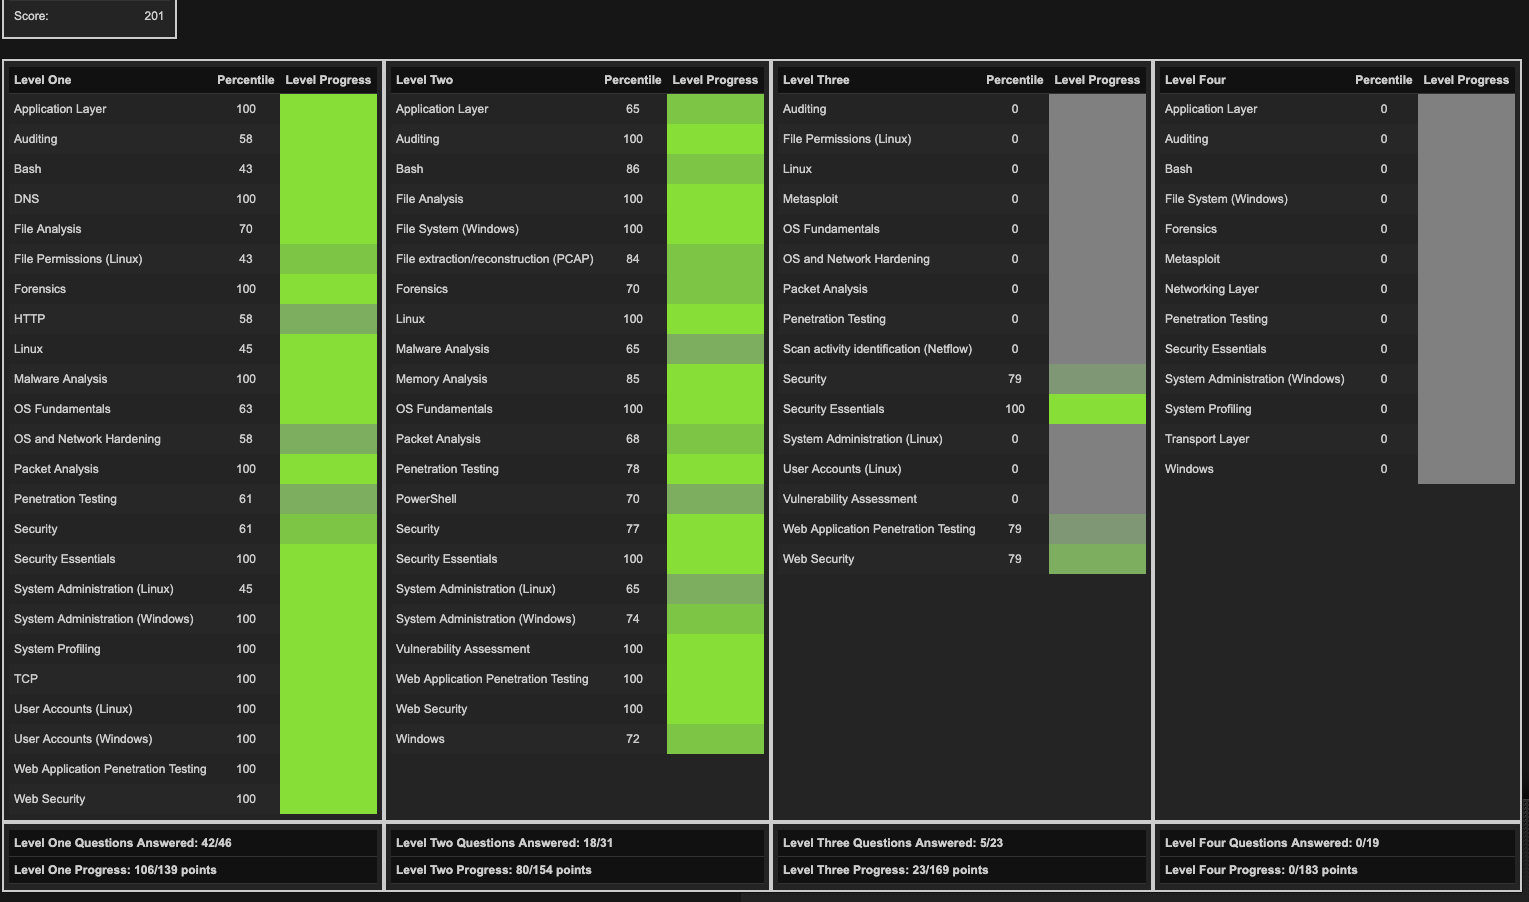
Task: Click the Level Four Windows progress bar
Action: [1465, 469]
